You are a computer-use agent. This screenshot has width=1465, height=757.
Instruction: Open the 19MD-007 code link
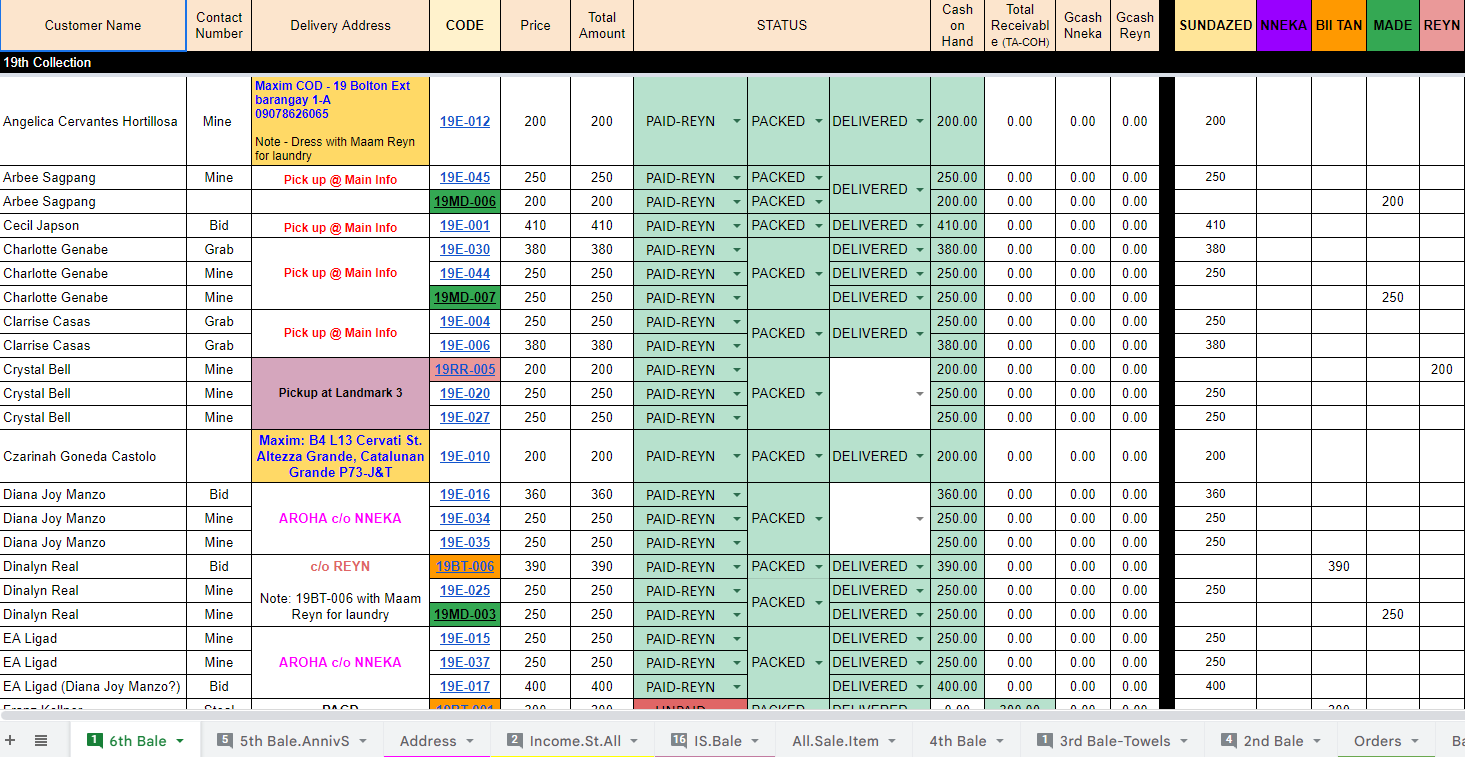click(x=465, y=298)
